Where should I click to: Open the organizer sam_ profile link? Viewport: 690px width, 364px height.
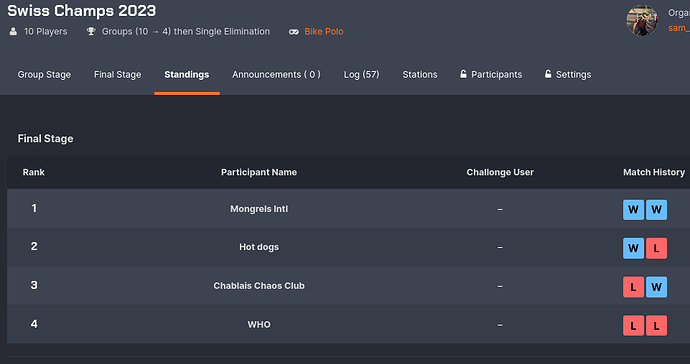point(679,28)
